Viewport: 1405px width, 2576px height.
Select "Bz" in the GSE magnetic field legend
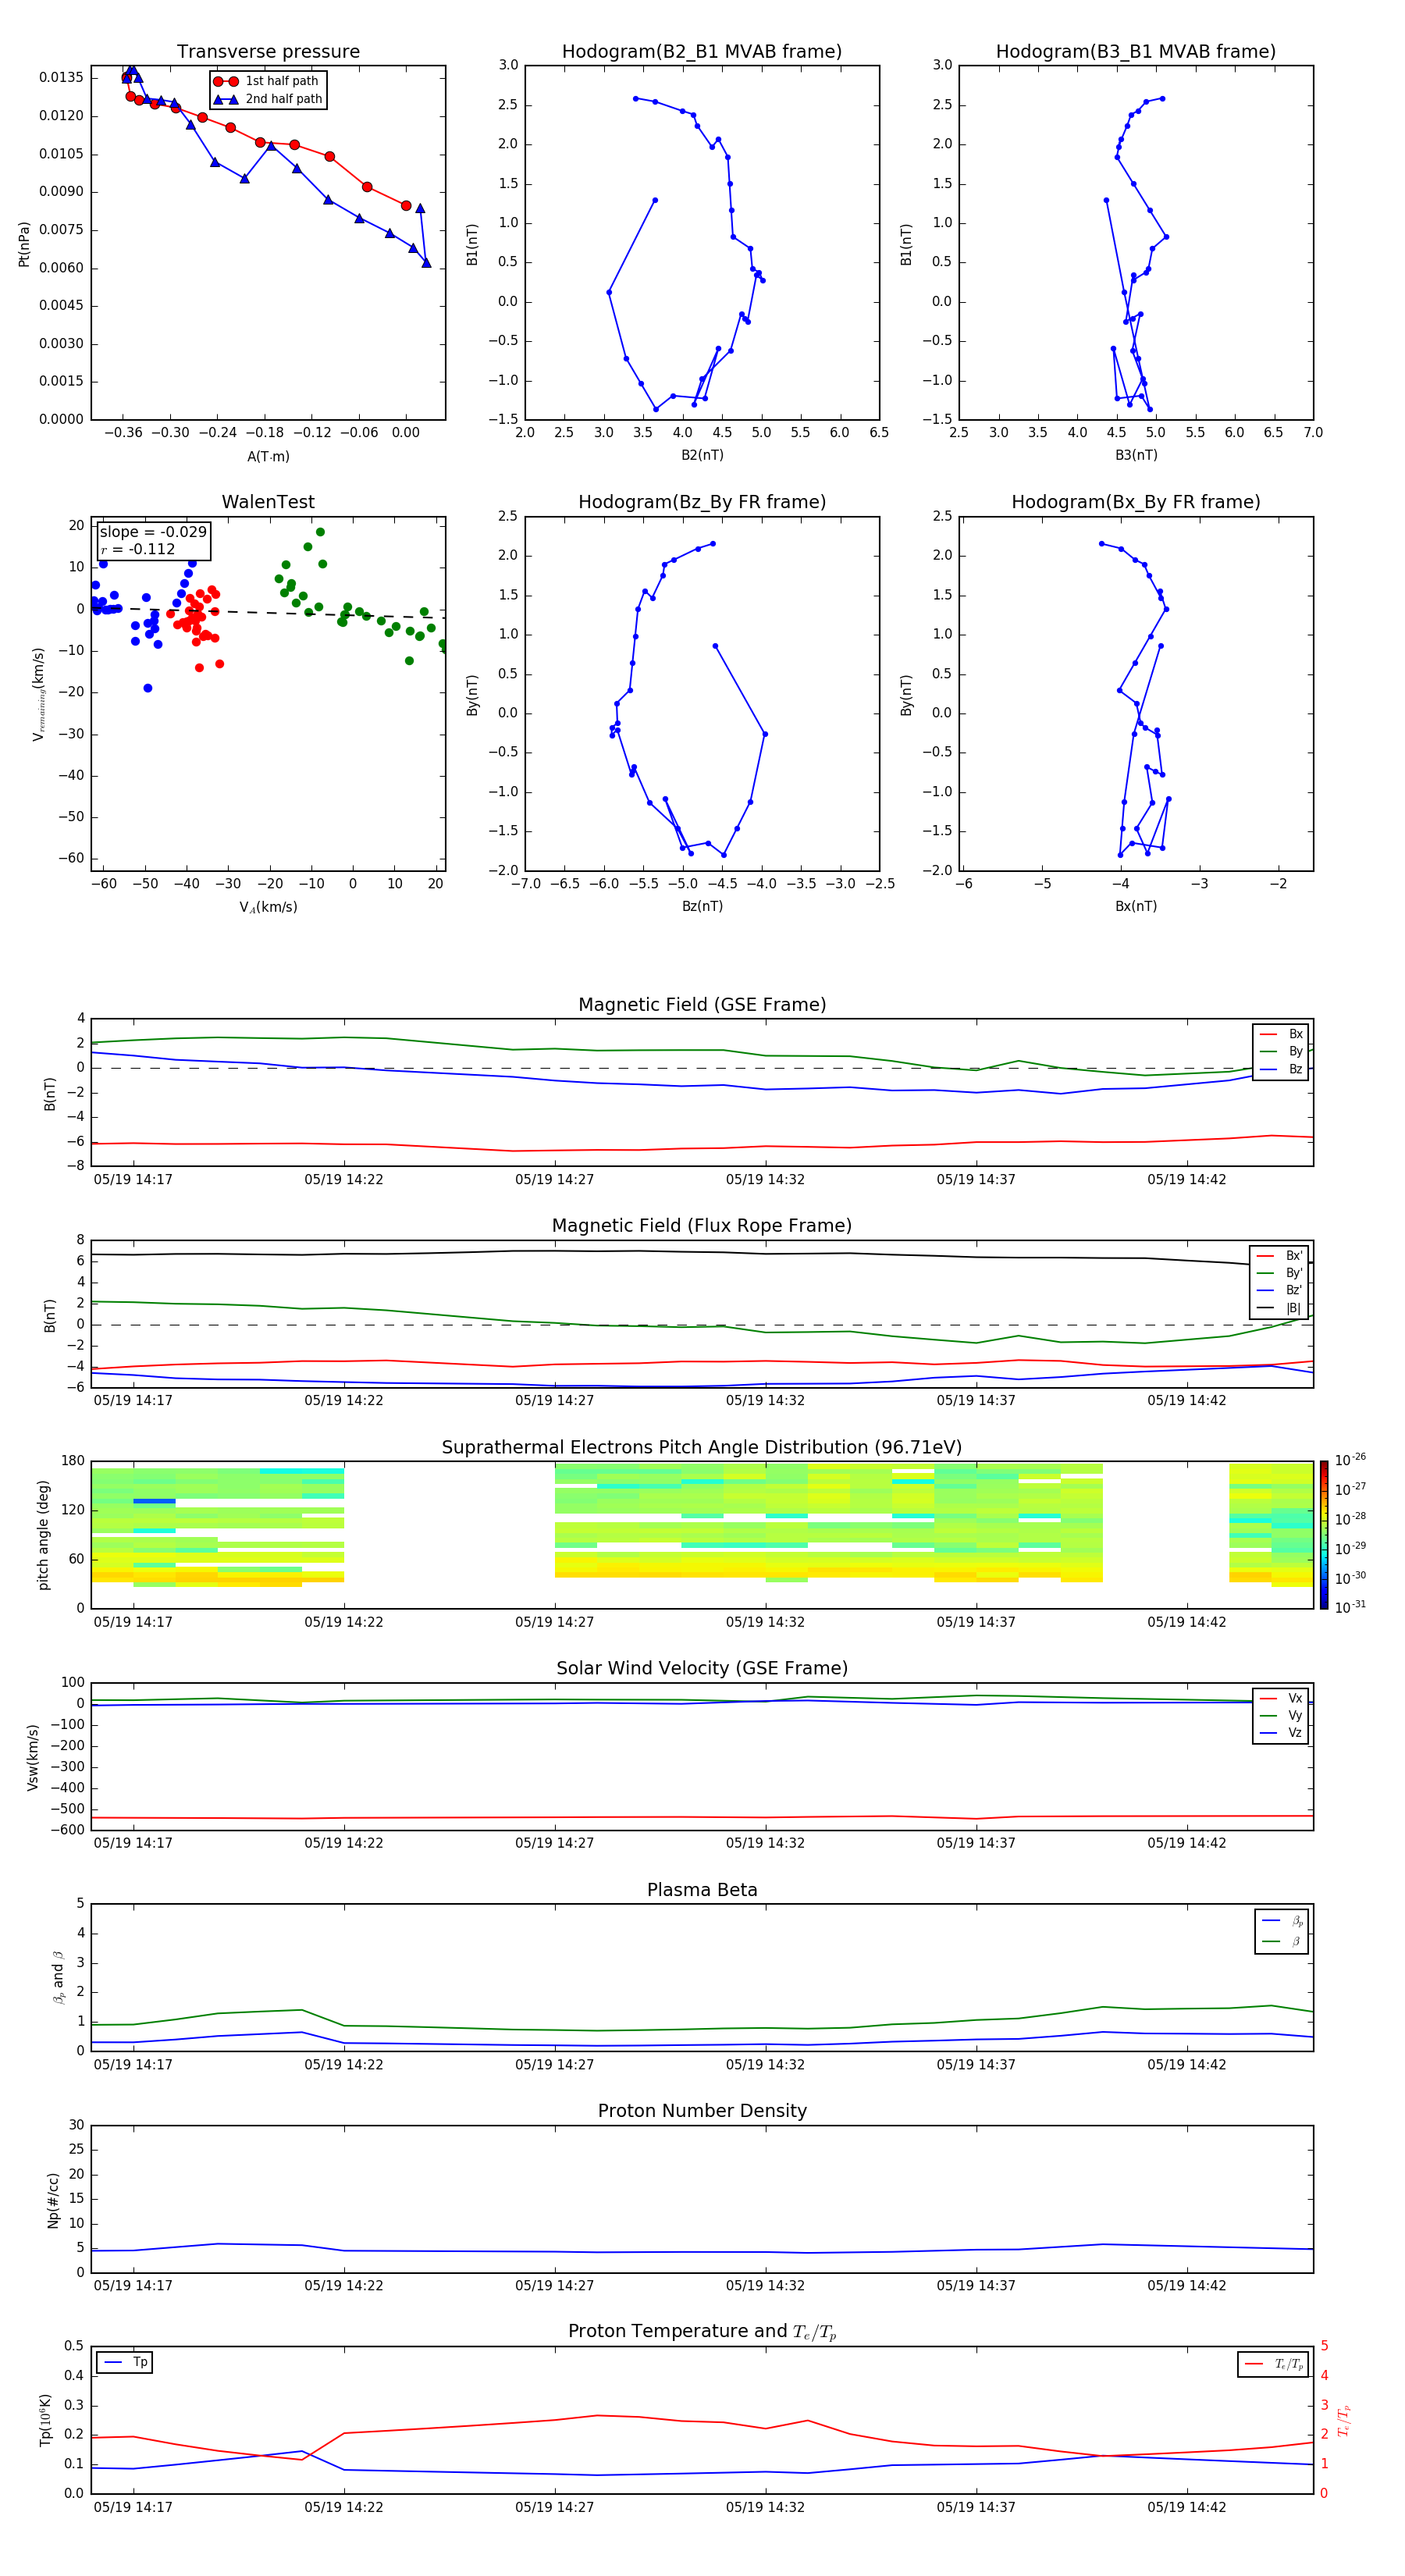(1281, 1069)
